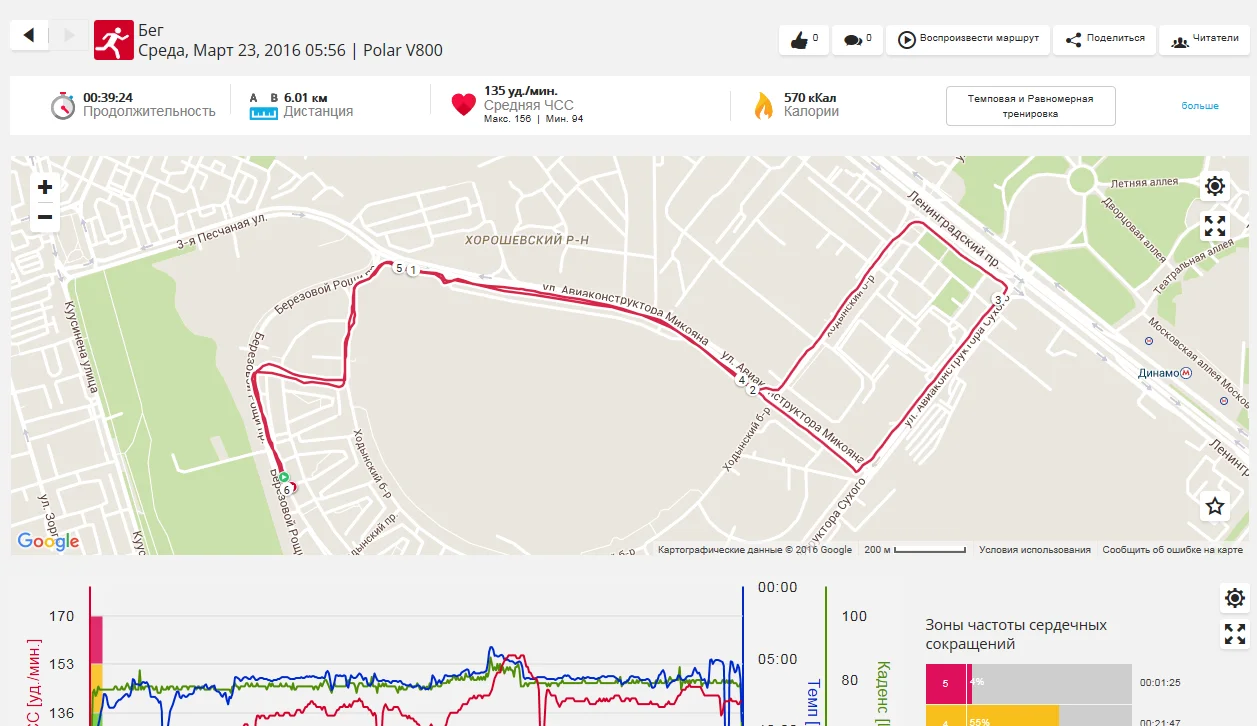Report a map error via Сообщить об ошибке

(1172, 550)
